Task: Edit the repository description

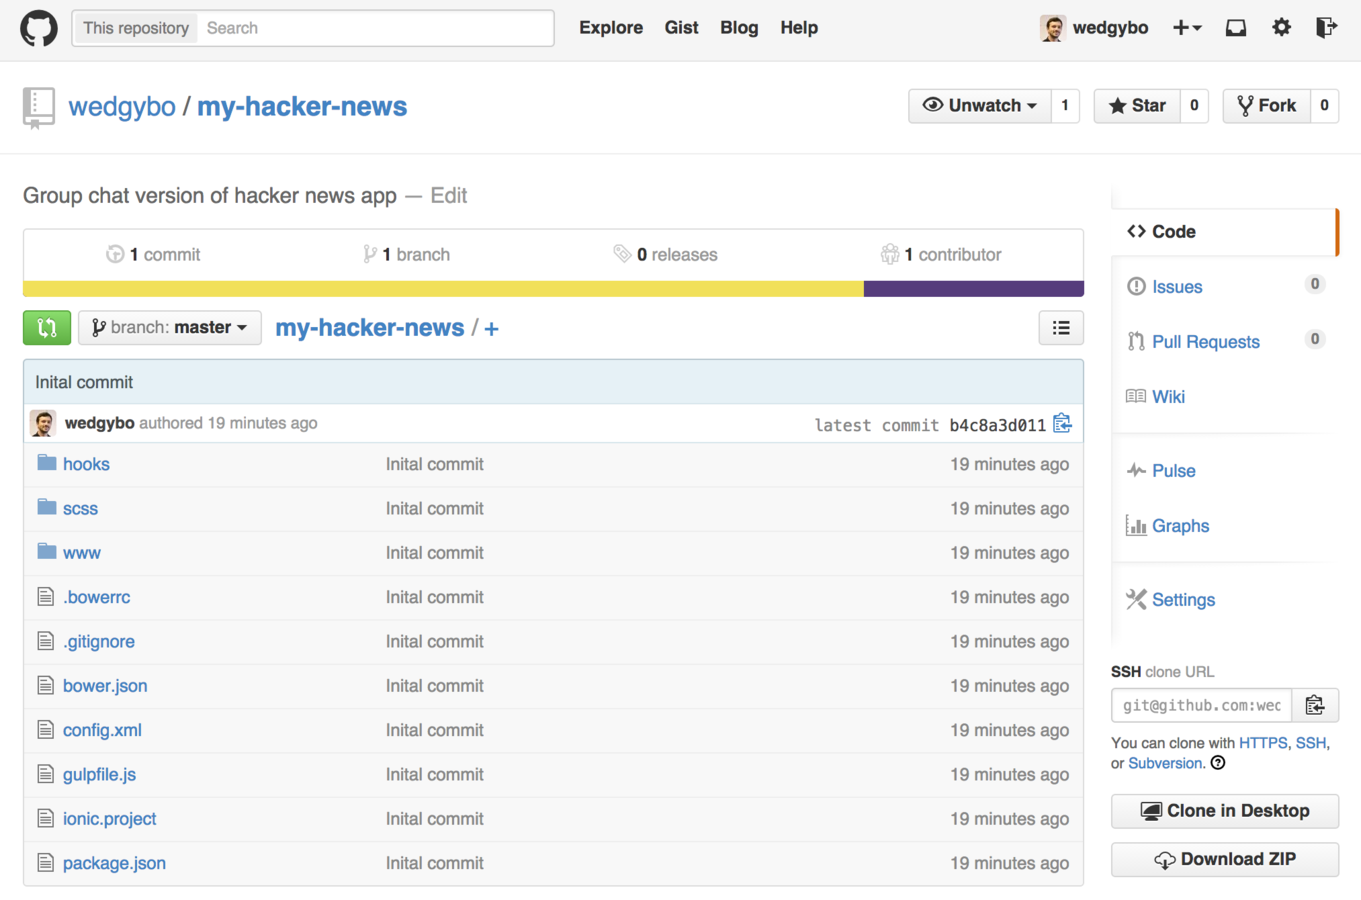Action: point(449,196)
